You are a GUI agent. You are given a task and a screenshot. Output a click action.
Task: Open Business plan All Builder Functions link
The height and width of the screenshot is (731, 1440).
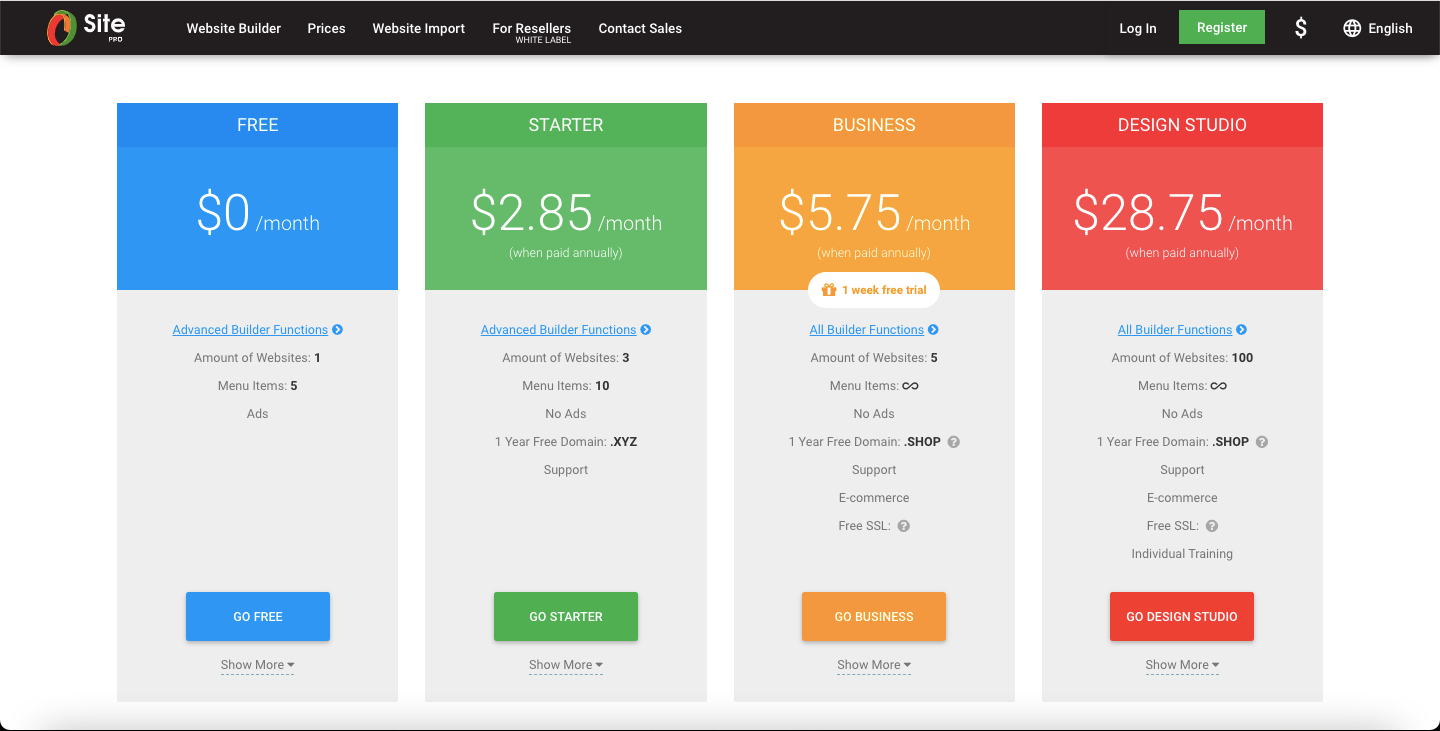[866, 330]
